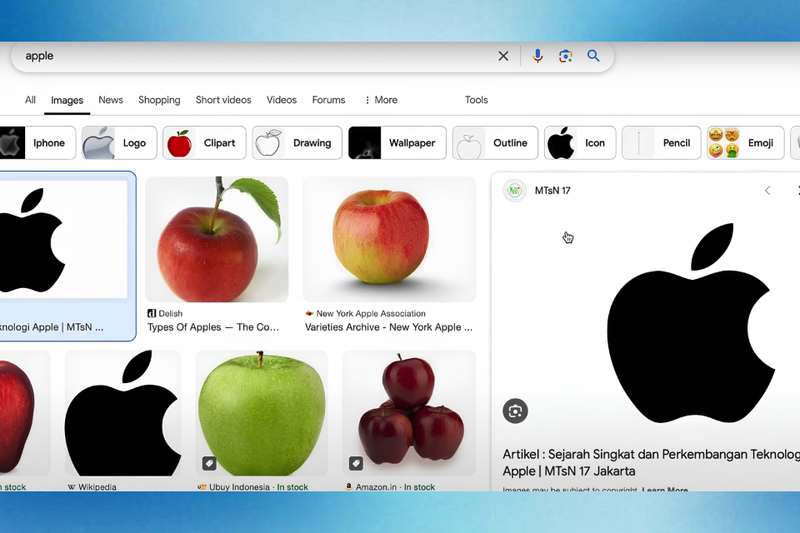Click the large Apple logo preview image
This screenshot has height=533, width=800.
[691, 322]
